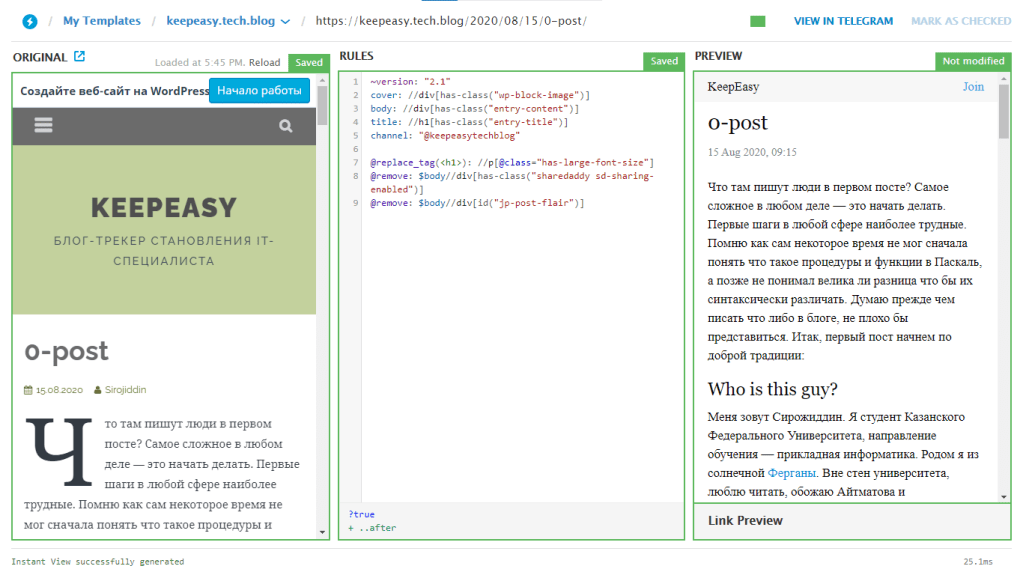Click the author icon beside Sirojiddin

[97, 390]
